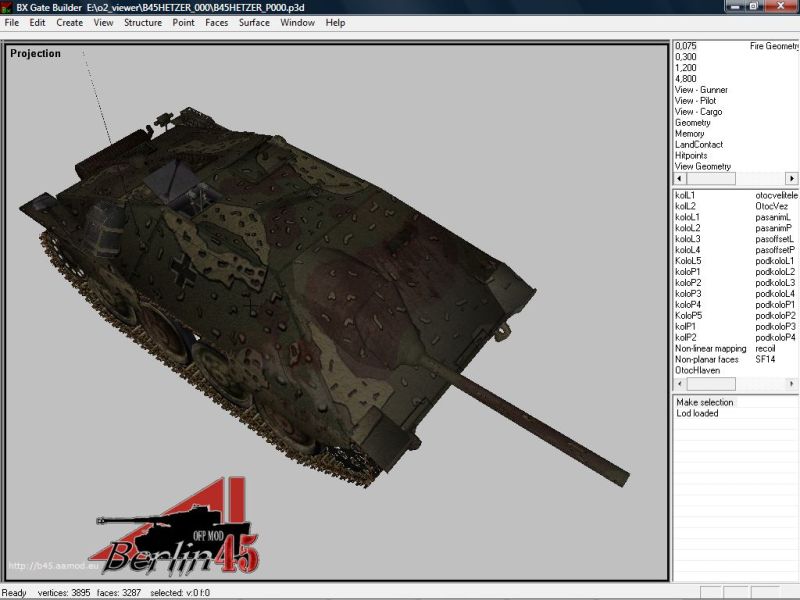Open the Edit menu

[x=37, y=22]
